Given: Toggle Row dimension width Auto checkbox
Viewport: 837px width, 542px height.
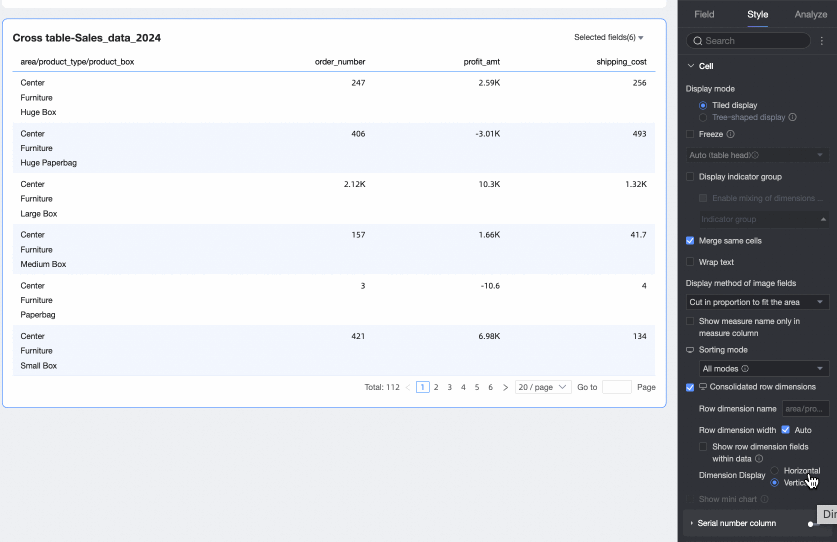Looking at the screenshot, I should [x=786, y=430].
